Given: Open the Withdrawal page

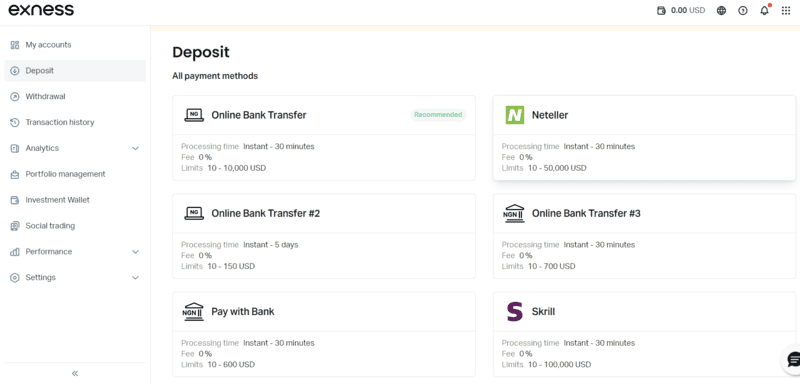Looking at the screenshot, I should point(75,96).
